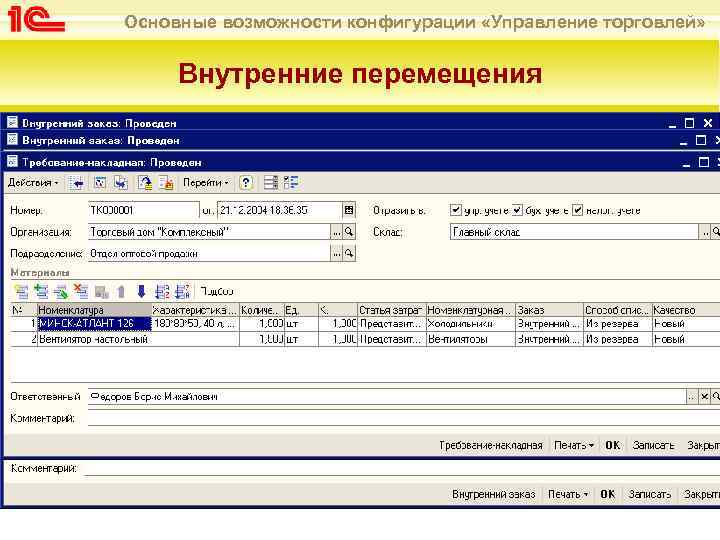This screenshot has height=540, width=720.
Task: Open help via the question mark icon
Action: (x=246, y=183)
